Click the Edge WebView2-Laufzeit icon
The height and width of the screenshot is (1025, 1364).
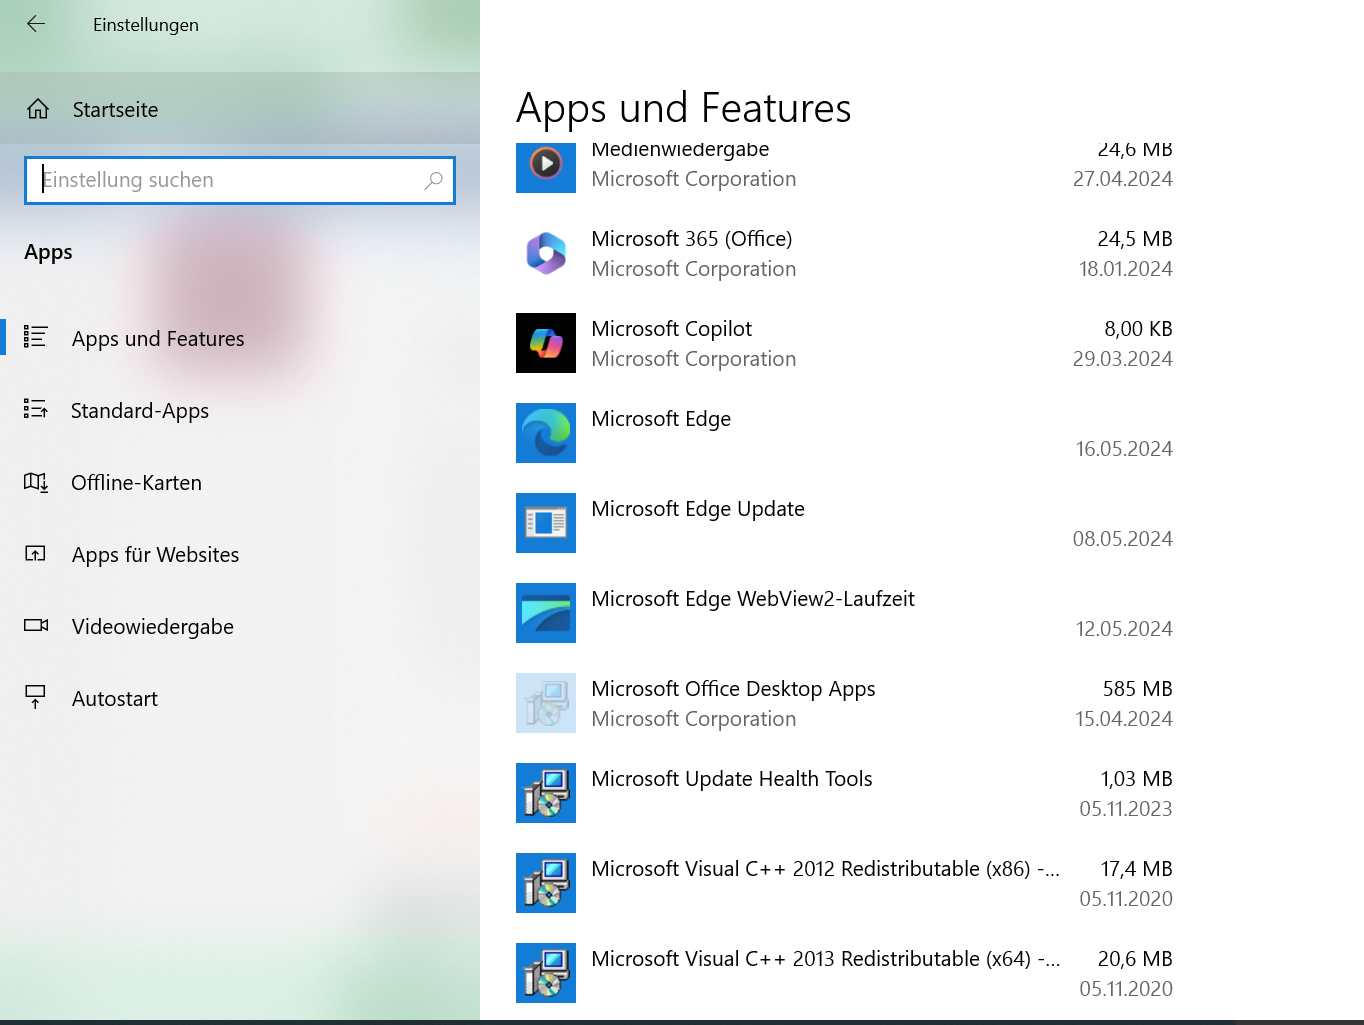tap(546, 613)
